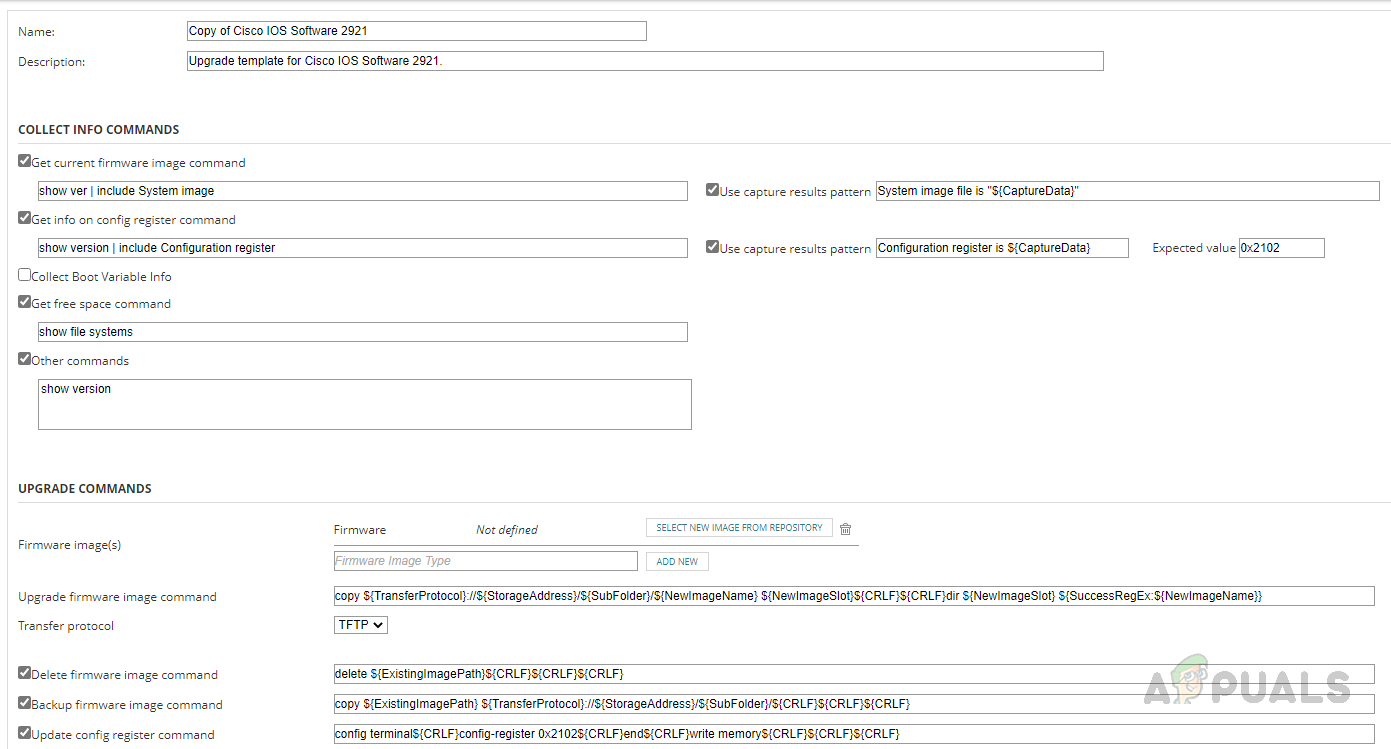Screen dimensions: 1391x749
Task: Click the template Name field
Action: [416, 31]
